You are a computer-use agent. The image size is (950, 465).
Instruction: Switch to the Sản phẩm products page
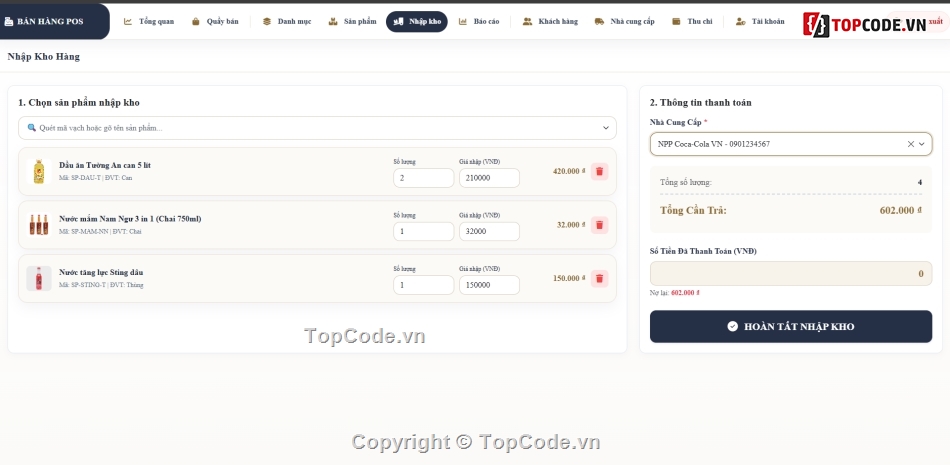click(x=352, y=21)
